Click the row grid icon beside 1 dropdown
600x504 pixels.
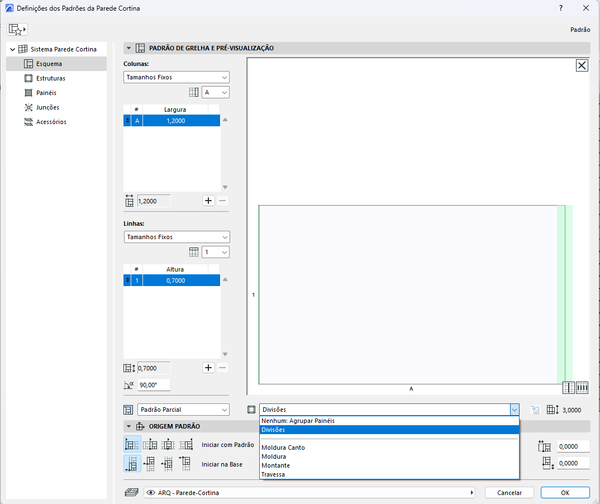tap(194, 252)
